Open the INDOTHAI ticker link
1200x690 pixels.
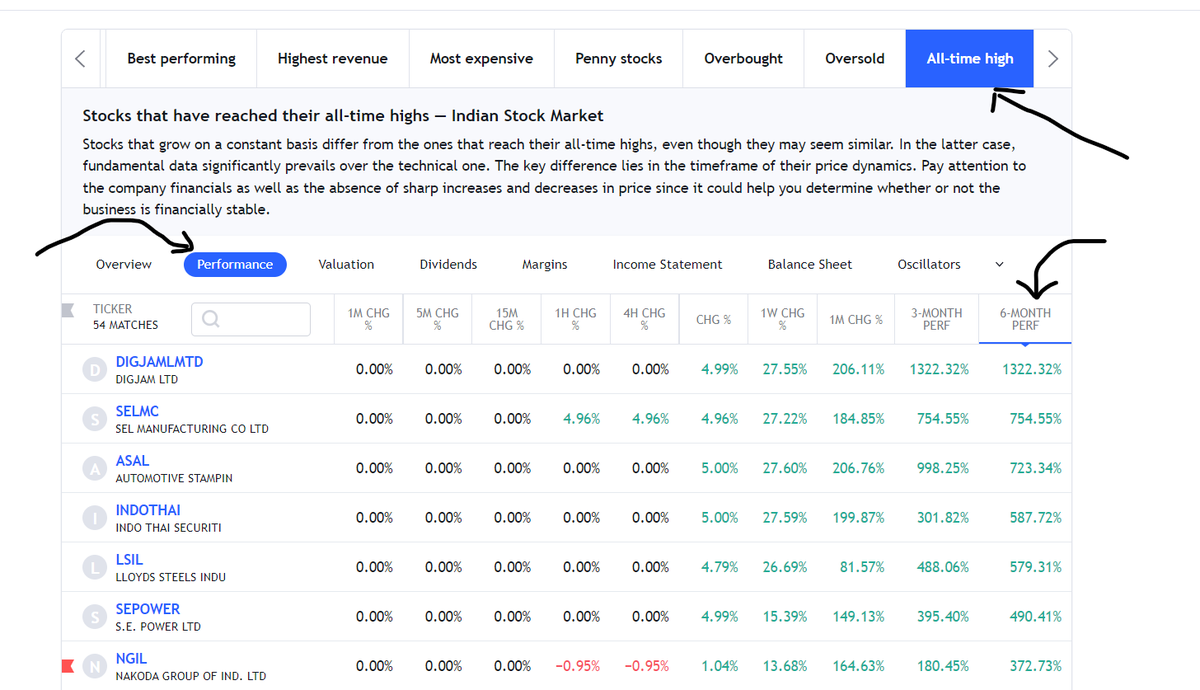148,510
